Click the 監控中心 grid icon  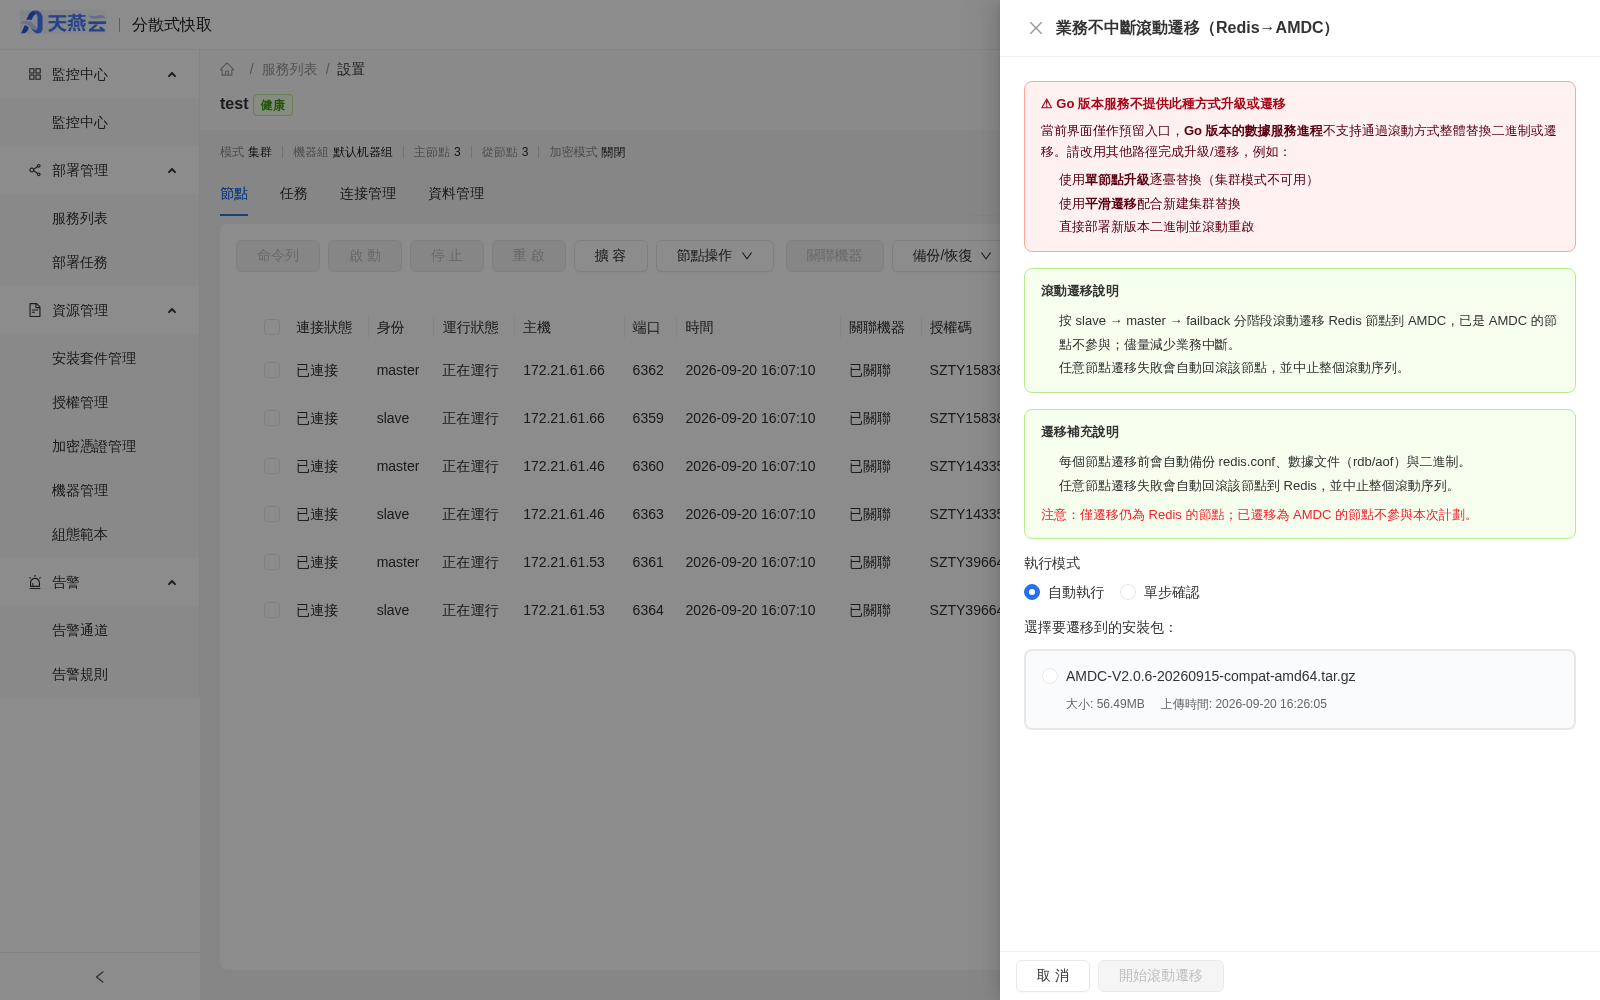[x=35, y=74]
